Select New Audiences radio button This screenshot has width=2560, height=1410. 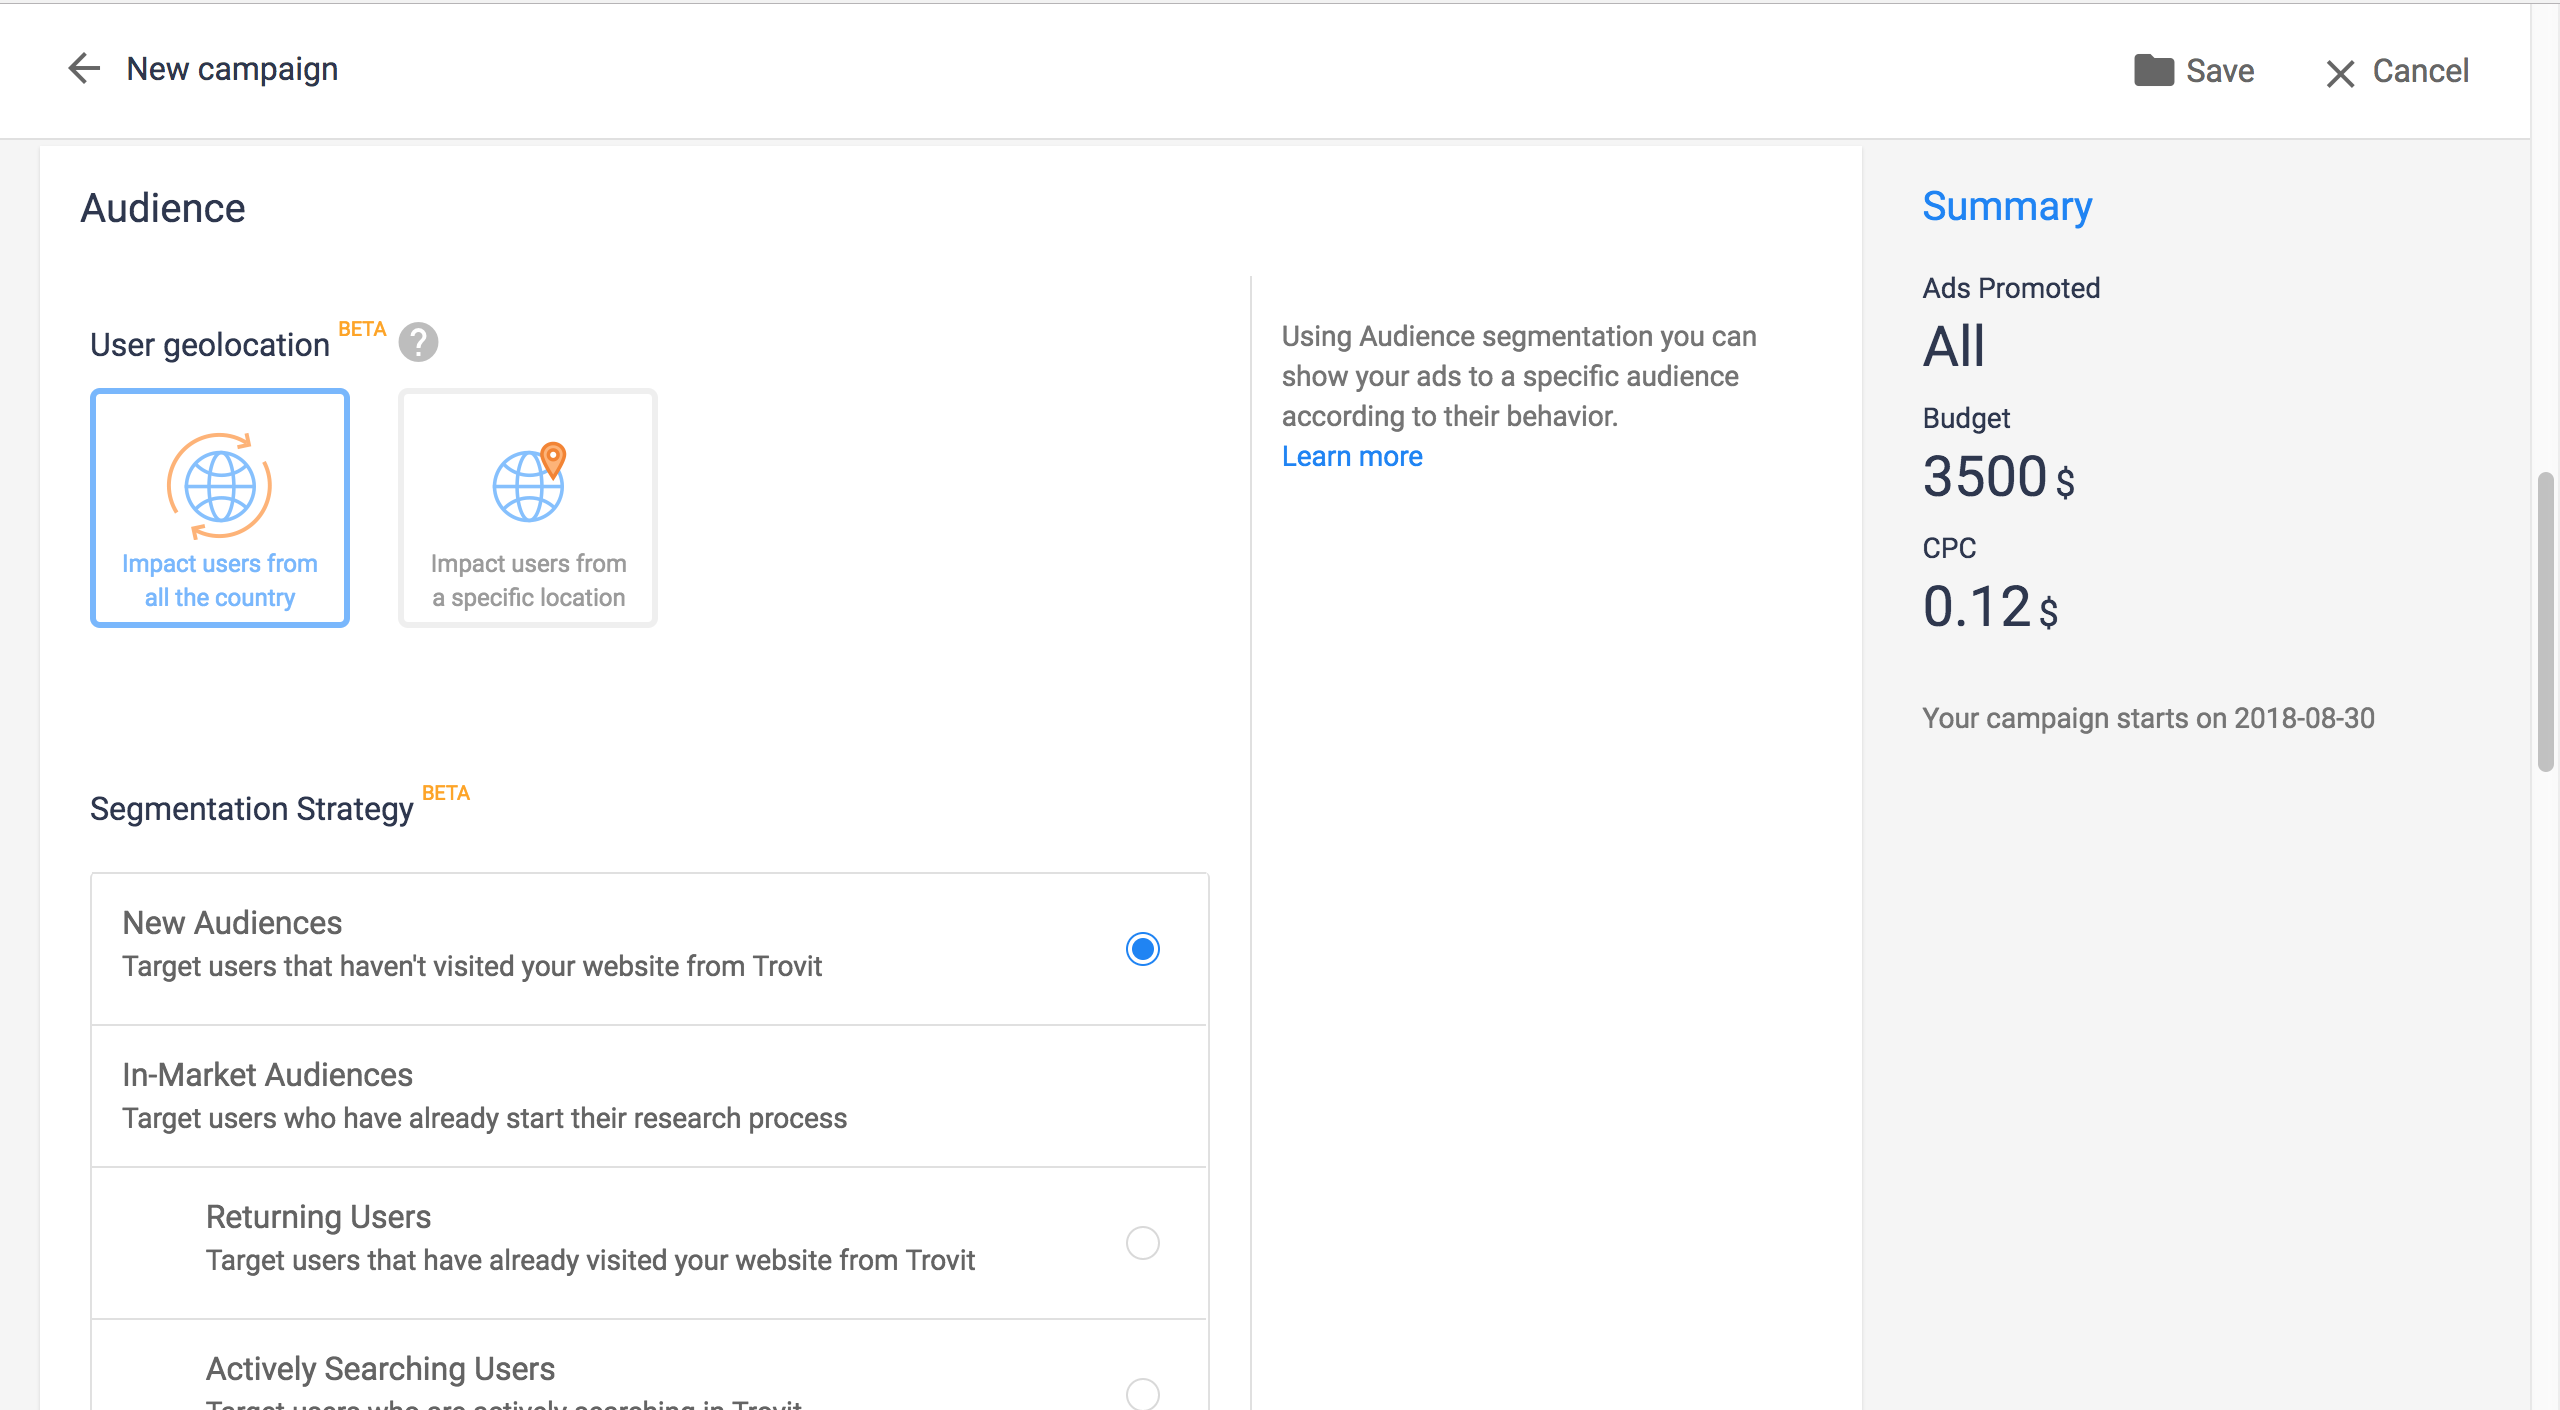(x=1142, y=948)
